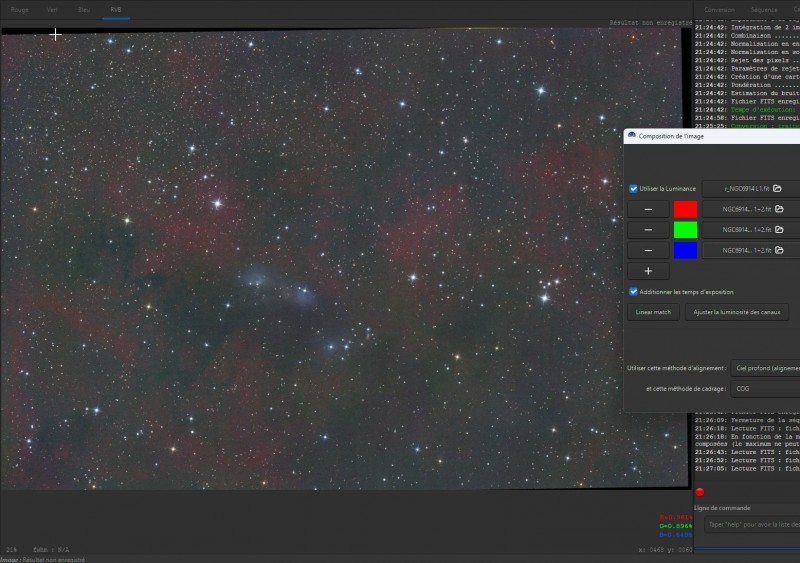
Task: Click the Composition de l'image title bar
Action: tap(712, 136)
